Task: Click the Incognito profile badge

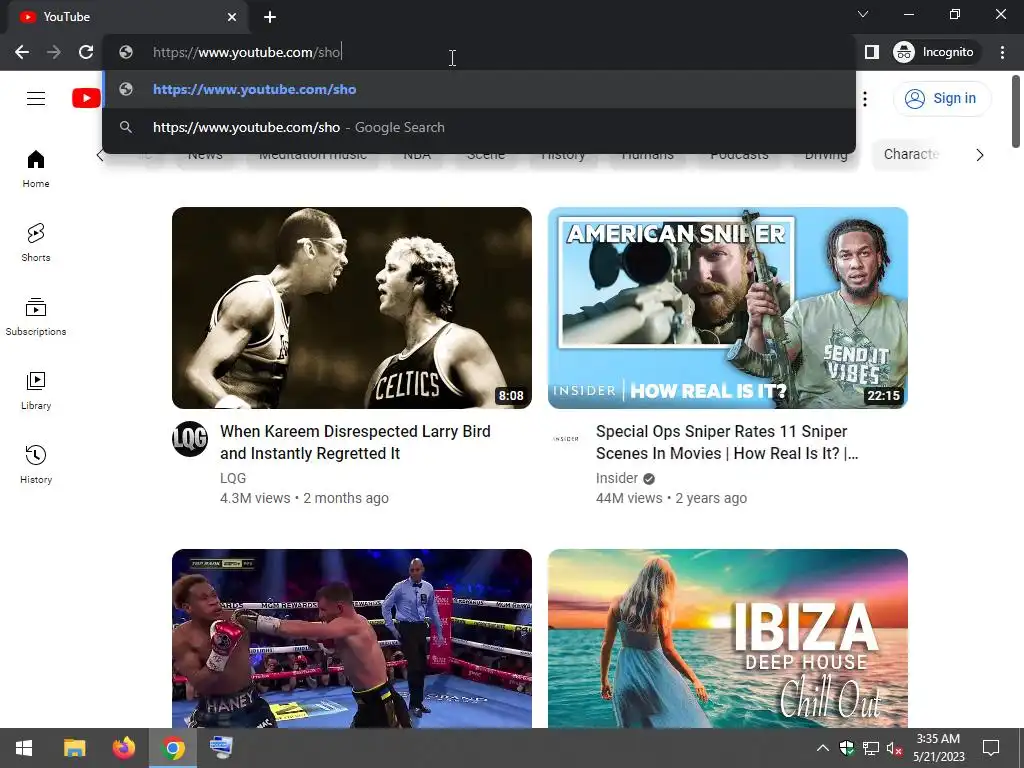Action: tap(935, 52)
